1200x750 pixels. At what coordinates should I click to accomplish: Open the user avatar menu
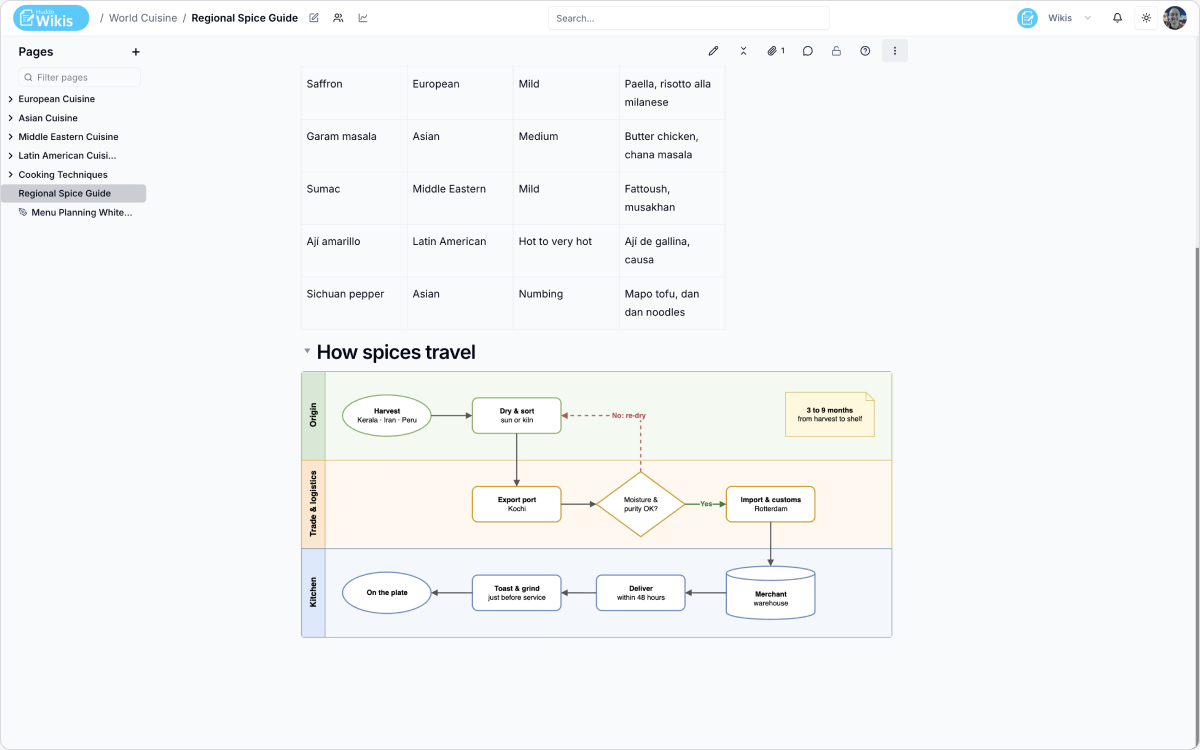(1174, 18)
